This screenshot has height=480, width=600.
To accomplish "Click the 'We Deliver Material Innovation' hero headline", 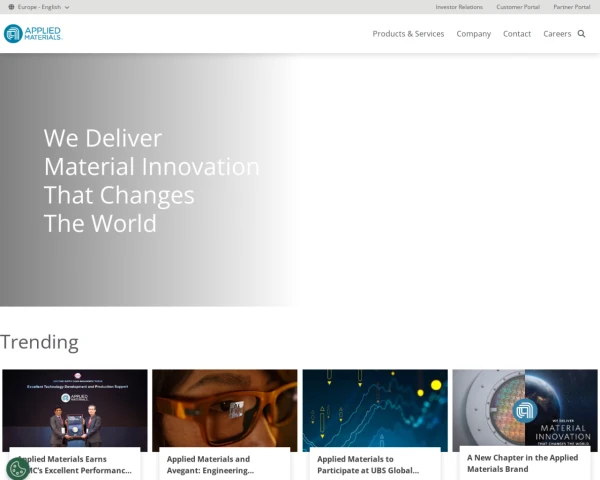I will click(152, 180).
